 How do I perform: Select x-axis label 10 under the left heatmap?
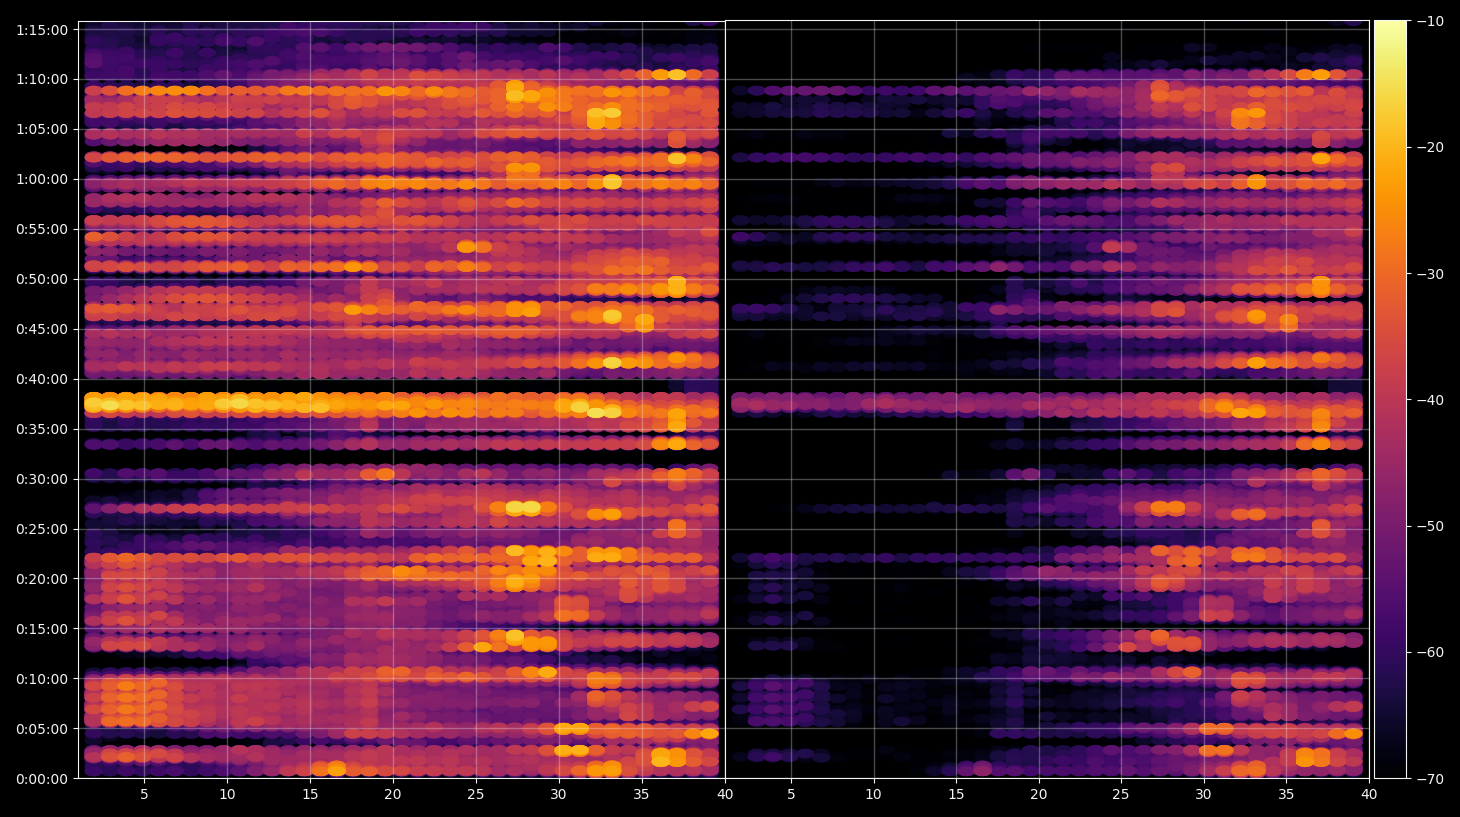[x=227, y=795]
